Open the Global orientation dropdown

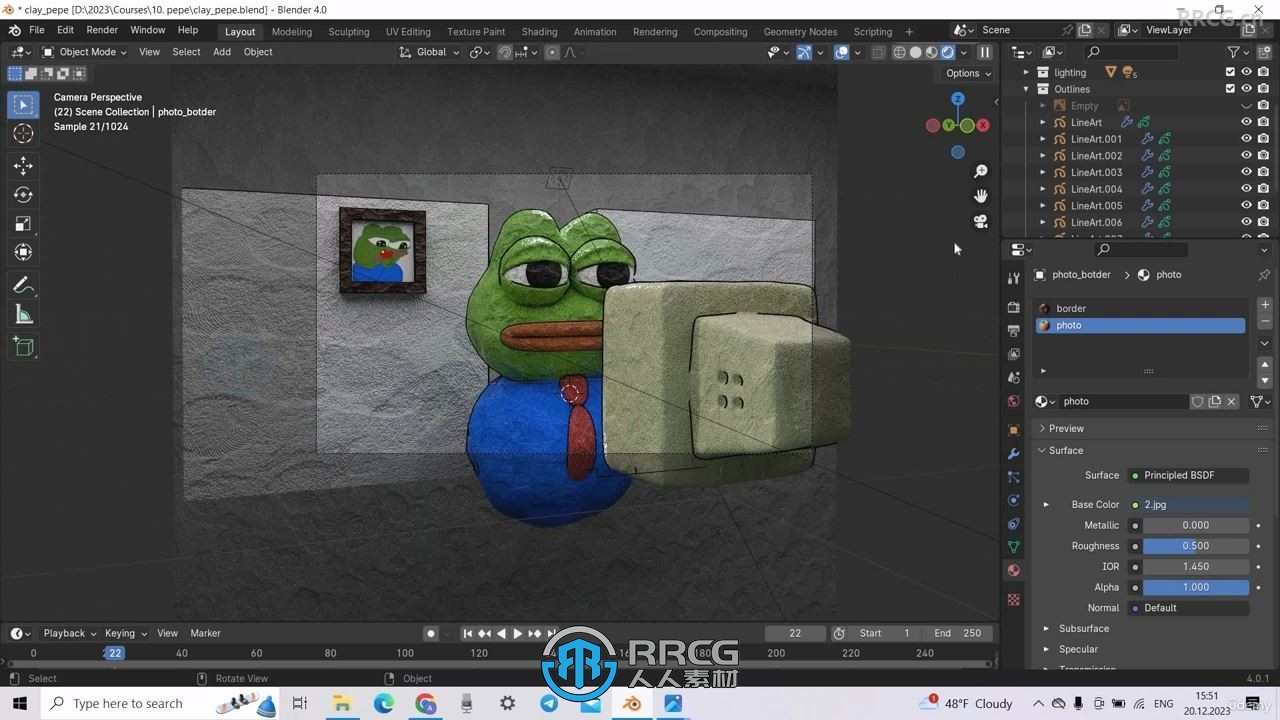click(x=430, y=52)
